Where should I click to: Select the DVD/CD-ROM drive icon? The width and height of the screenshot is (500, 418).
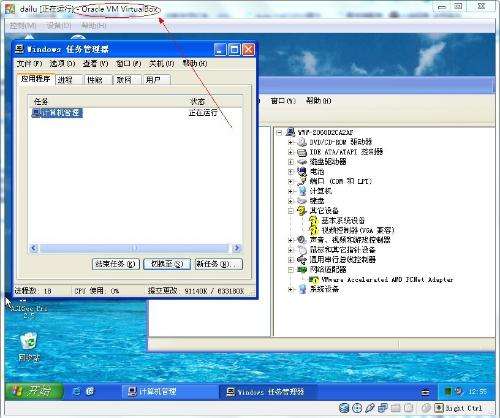coord(302,142)
